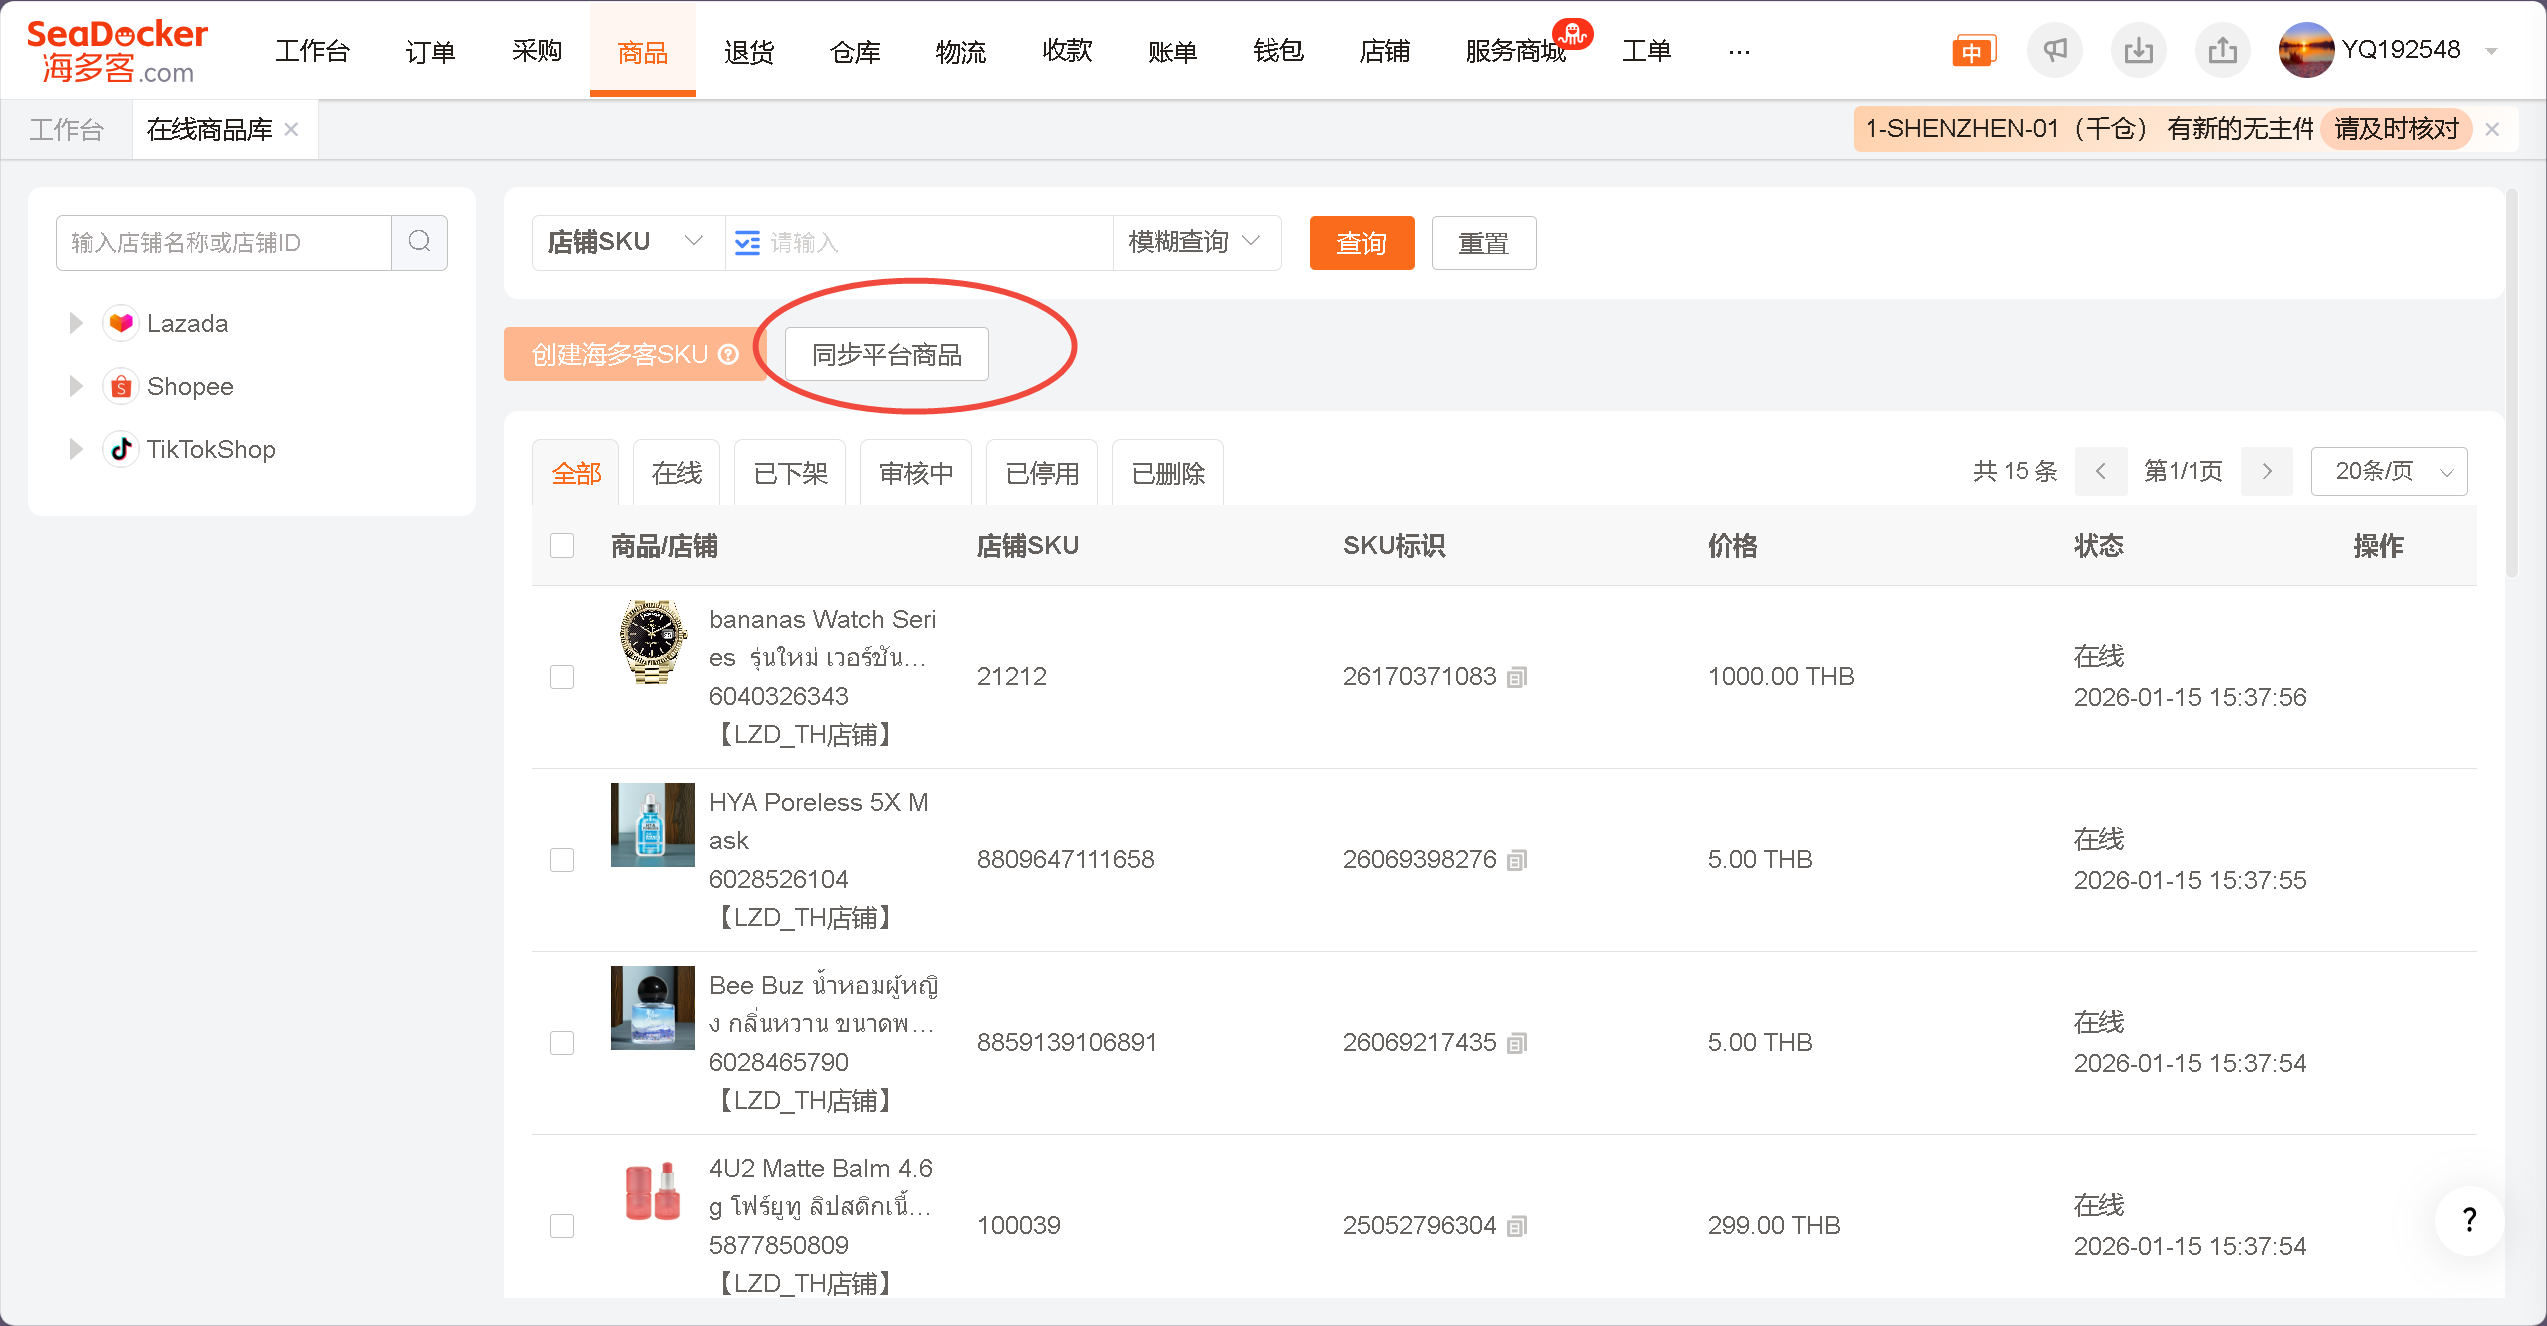Open the 订单 menu
2547x1326 pixels.
[x=430, y=51]
